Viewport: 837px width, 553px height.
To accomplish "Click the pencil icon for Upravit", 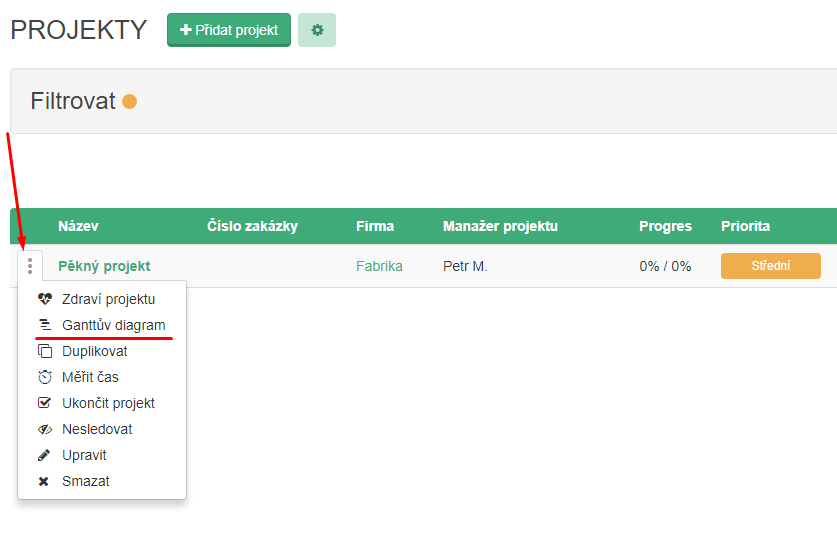I will [44, 455].
